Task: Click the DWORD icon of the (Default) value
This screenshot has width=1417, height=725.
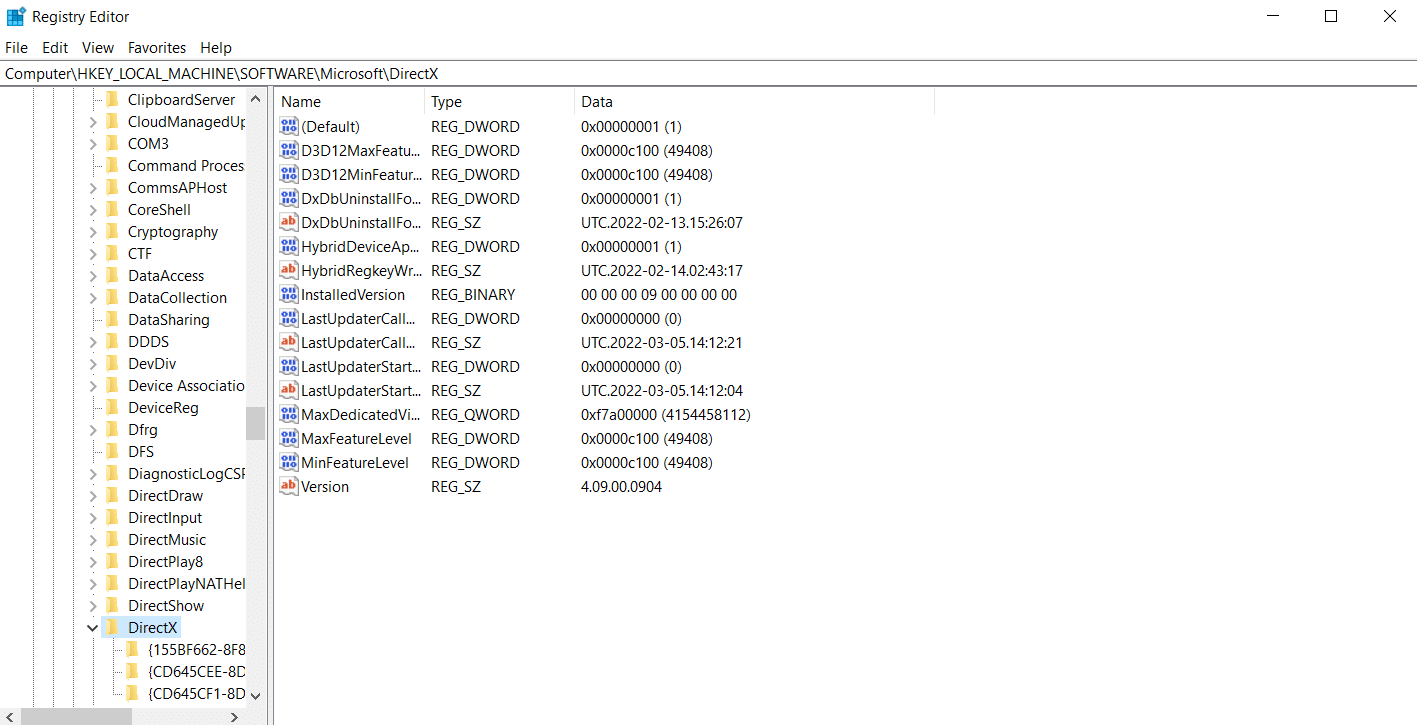Action: point(289,127)
